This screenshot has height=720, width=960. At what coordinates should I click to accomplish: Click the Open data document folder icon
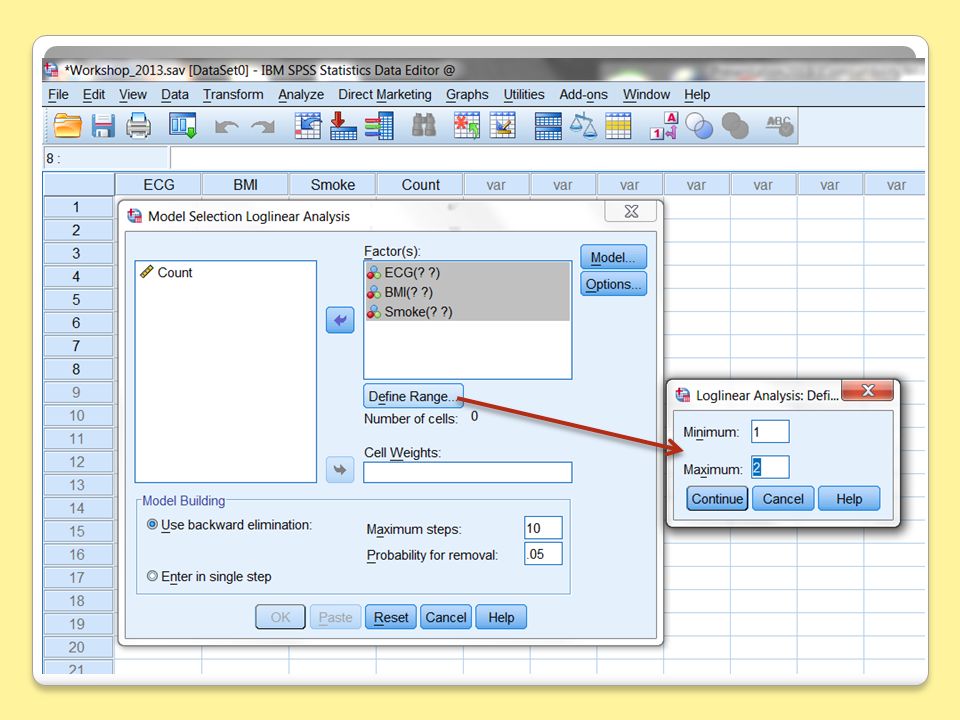67,126
